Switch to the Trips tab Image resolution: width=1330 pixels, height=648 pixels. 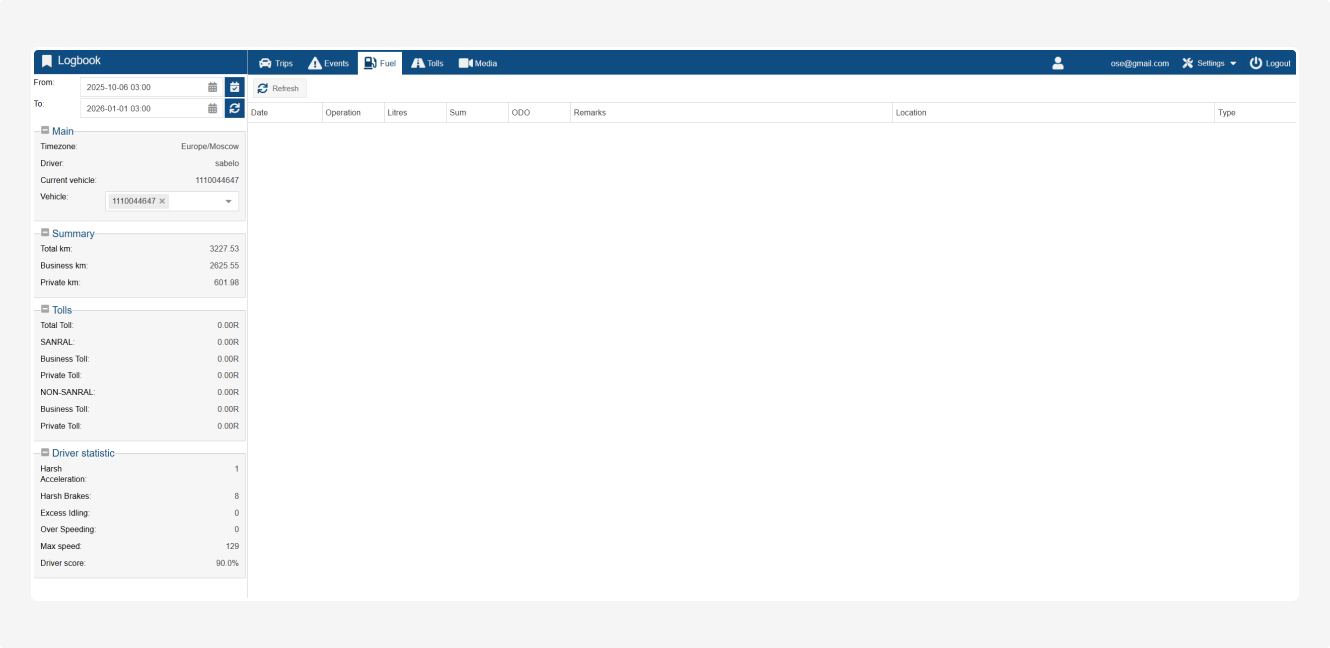click(x=276, y=63)
